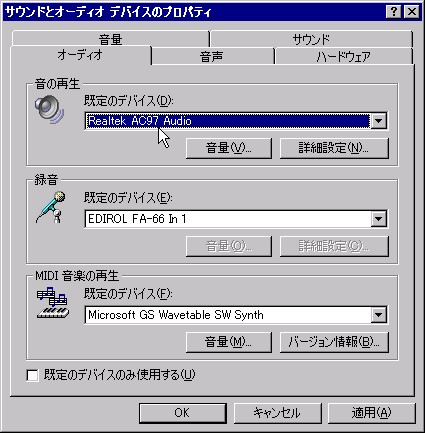Confirm with the OK button
425x433 pixels.
[182, 413]
